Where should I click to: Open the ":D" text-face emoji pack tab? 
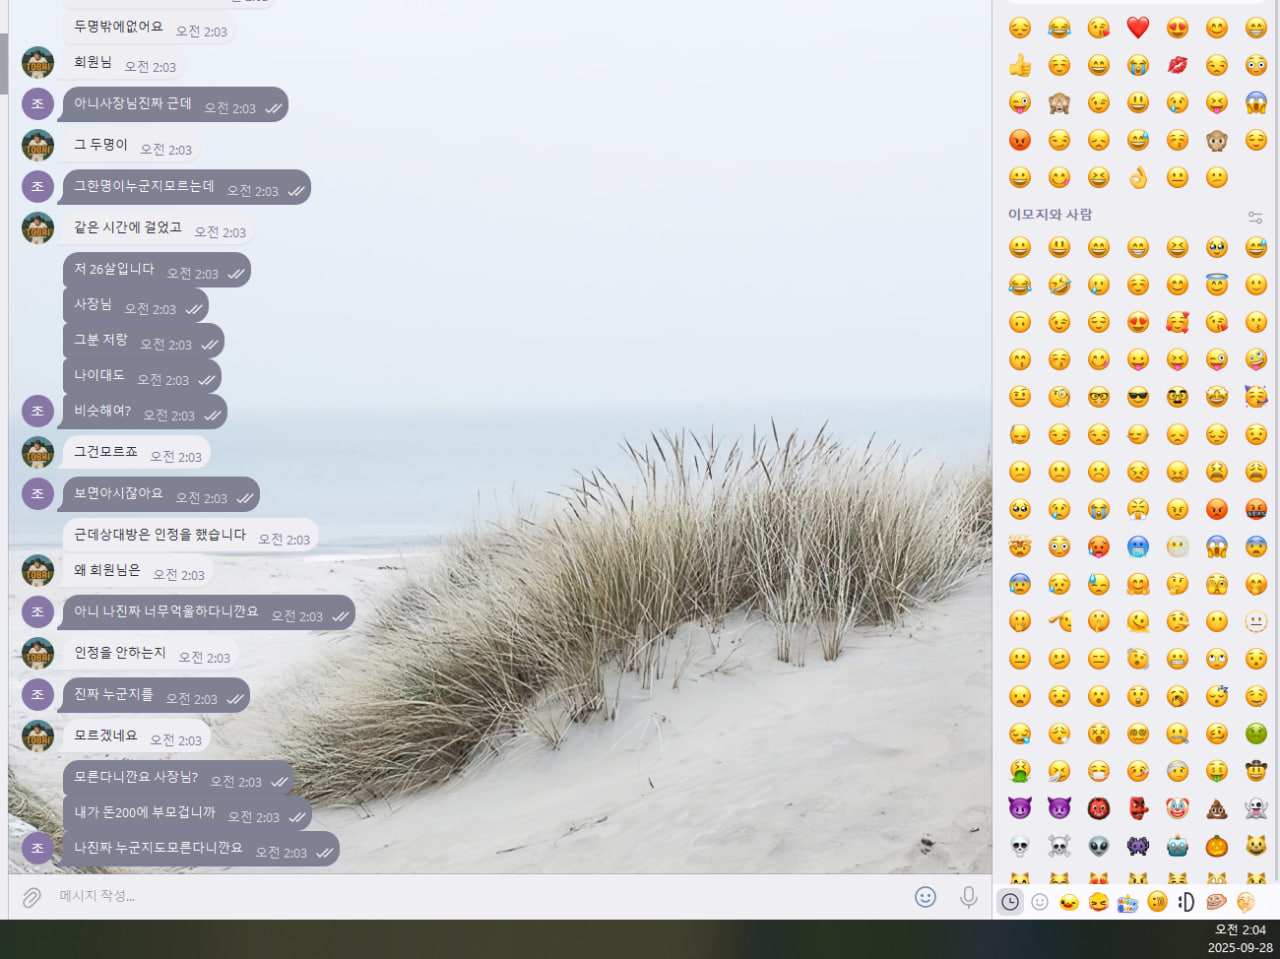[x=1186, y=902]
